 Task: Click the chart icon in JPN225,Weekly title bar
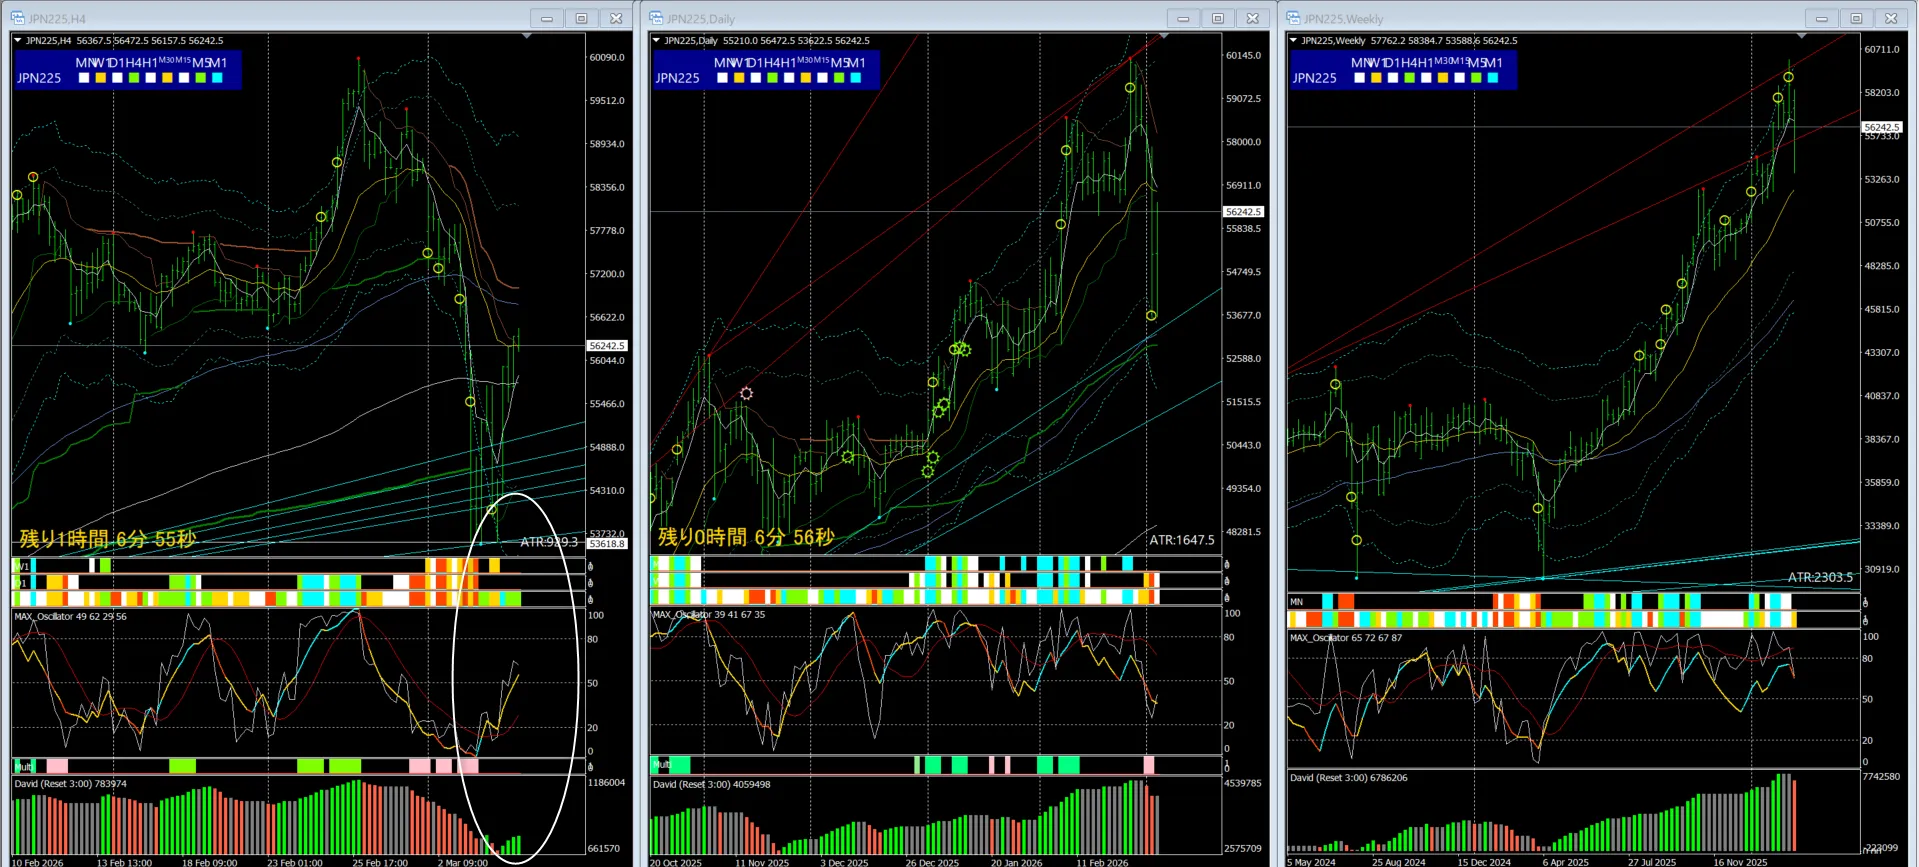point(1293,18)
